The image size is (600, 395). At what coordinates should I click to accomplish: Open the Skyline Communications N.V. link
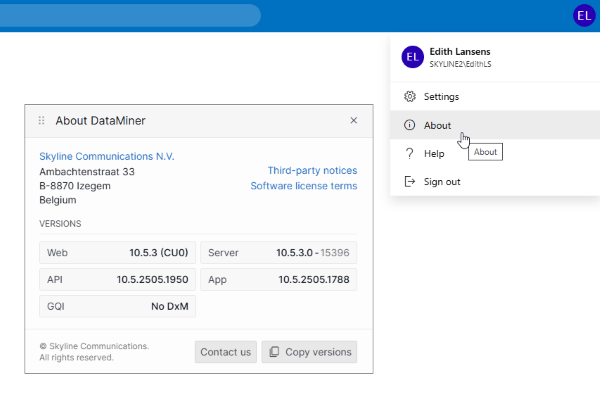pyautogui.click(x=107, y=157)
